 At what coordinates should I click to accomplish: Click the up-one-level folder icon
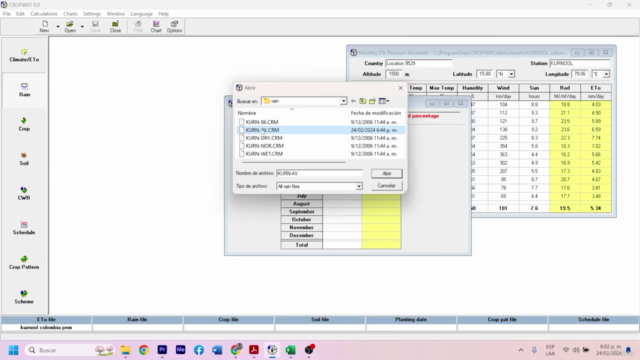[362, 101]
